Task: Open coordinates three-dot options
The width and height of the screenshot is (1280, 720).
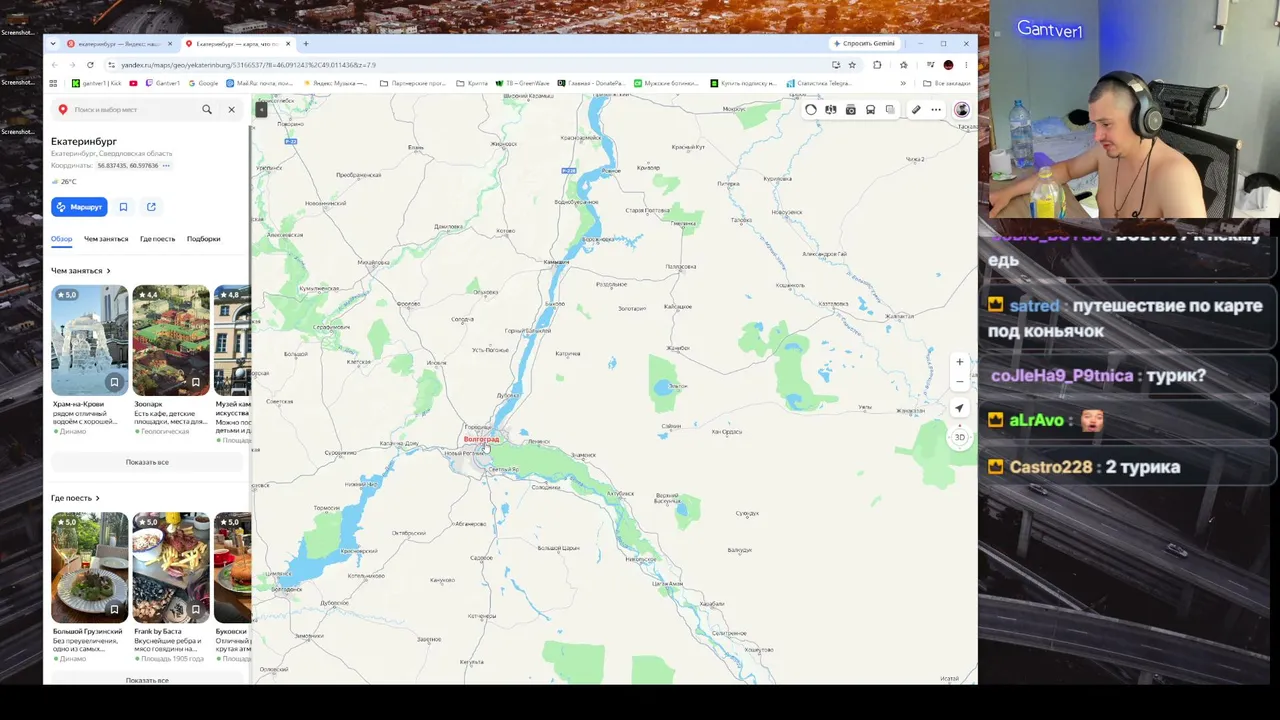Action: point(166,166)
